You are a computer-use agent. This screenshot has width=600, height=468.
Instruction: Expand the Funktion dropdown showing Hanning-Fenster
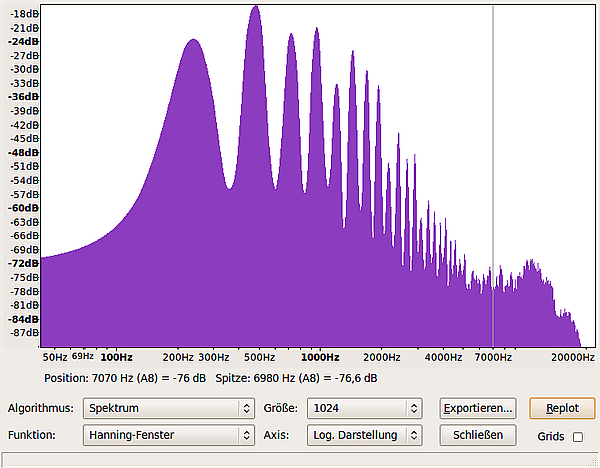[168, 435]
